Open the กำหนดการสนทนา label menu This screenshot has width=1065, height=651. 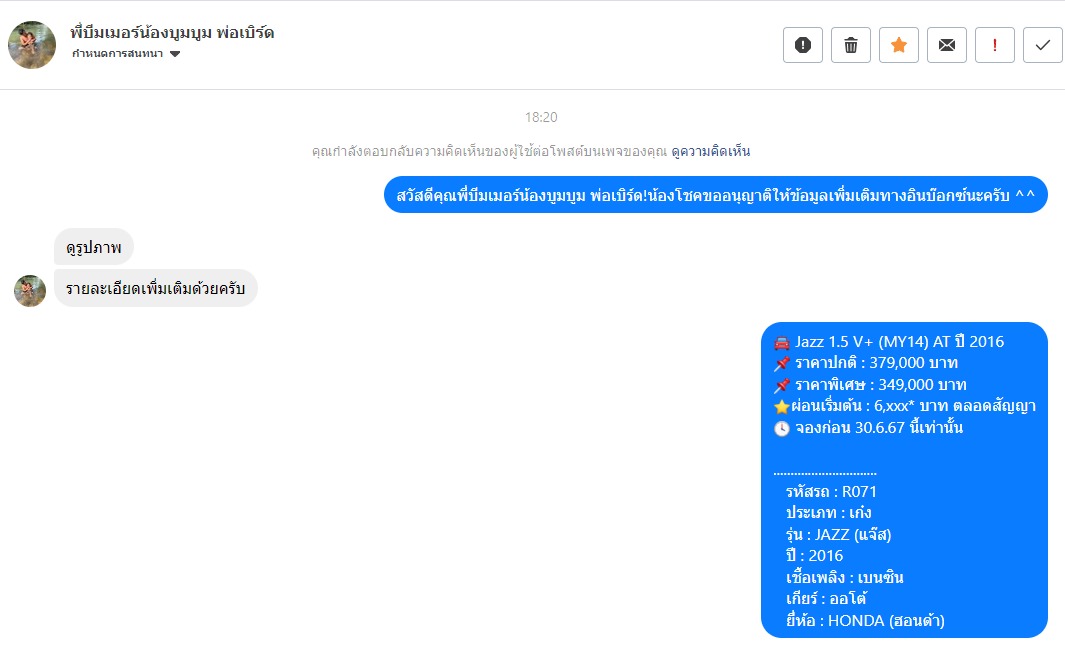click(x=118, y=54)
